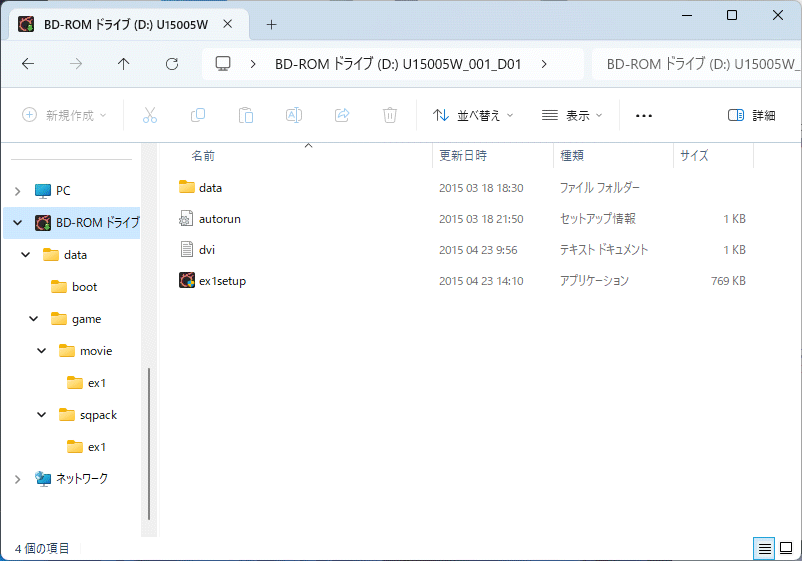
Task: Select sqpack folder in navigation tree
Action: click(98, 415)
